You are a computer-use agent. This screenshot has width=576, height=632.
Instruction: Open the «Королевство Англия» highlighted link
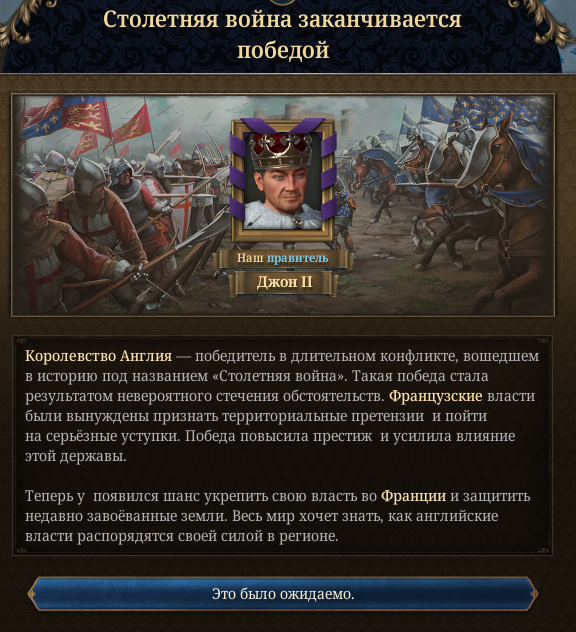click(98, 356)
